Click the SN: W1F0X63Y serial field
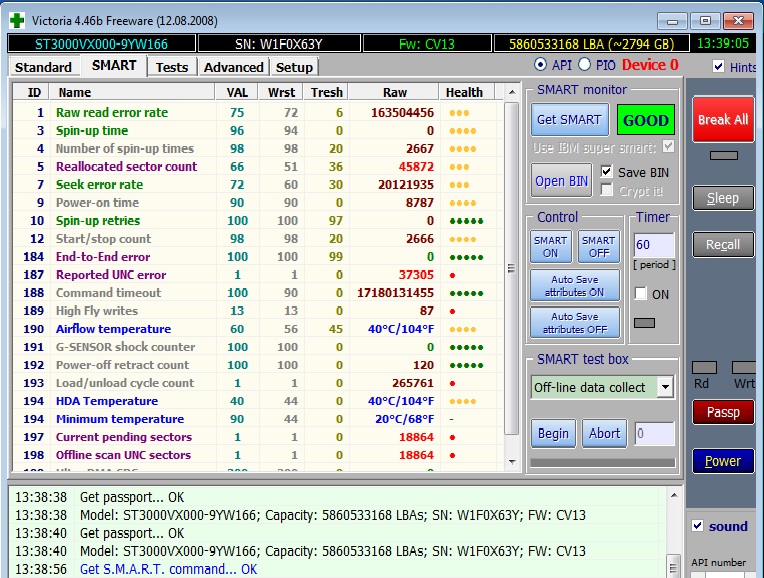 pyautogui.click(x=279, y=44)
